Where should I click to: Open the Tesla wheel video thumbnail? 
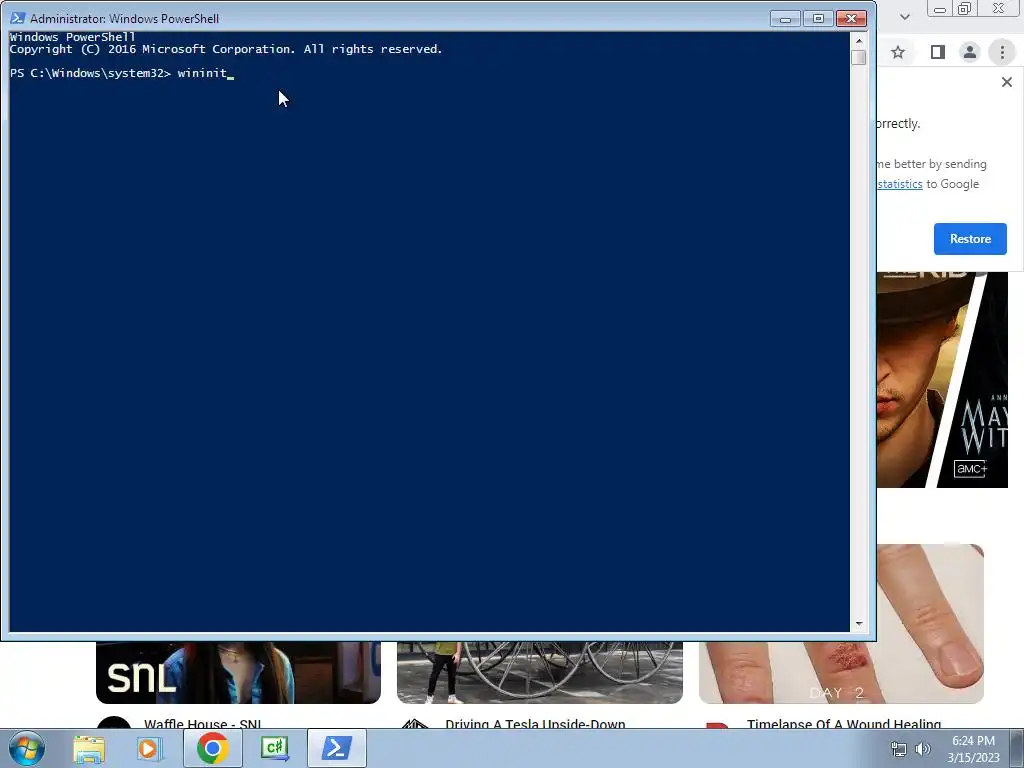coord(539,672)
